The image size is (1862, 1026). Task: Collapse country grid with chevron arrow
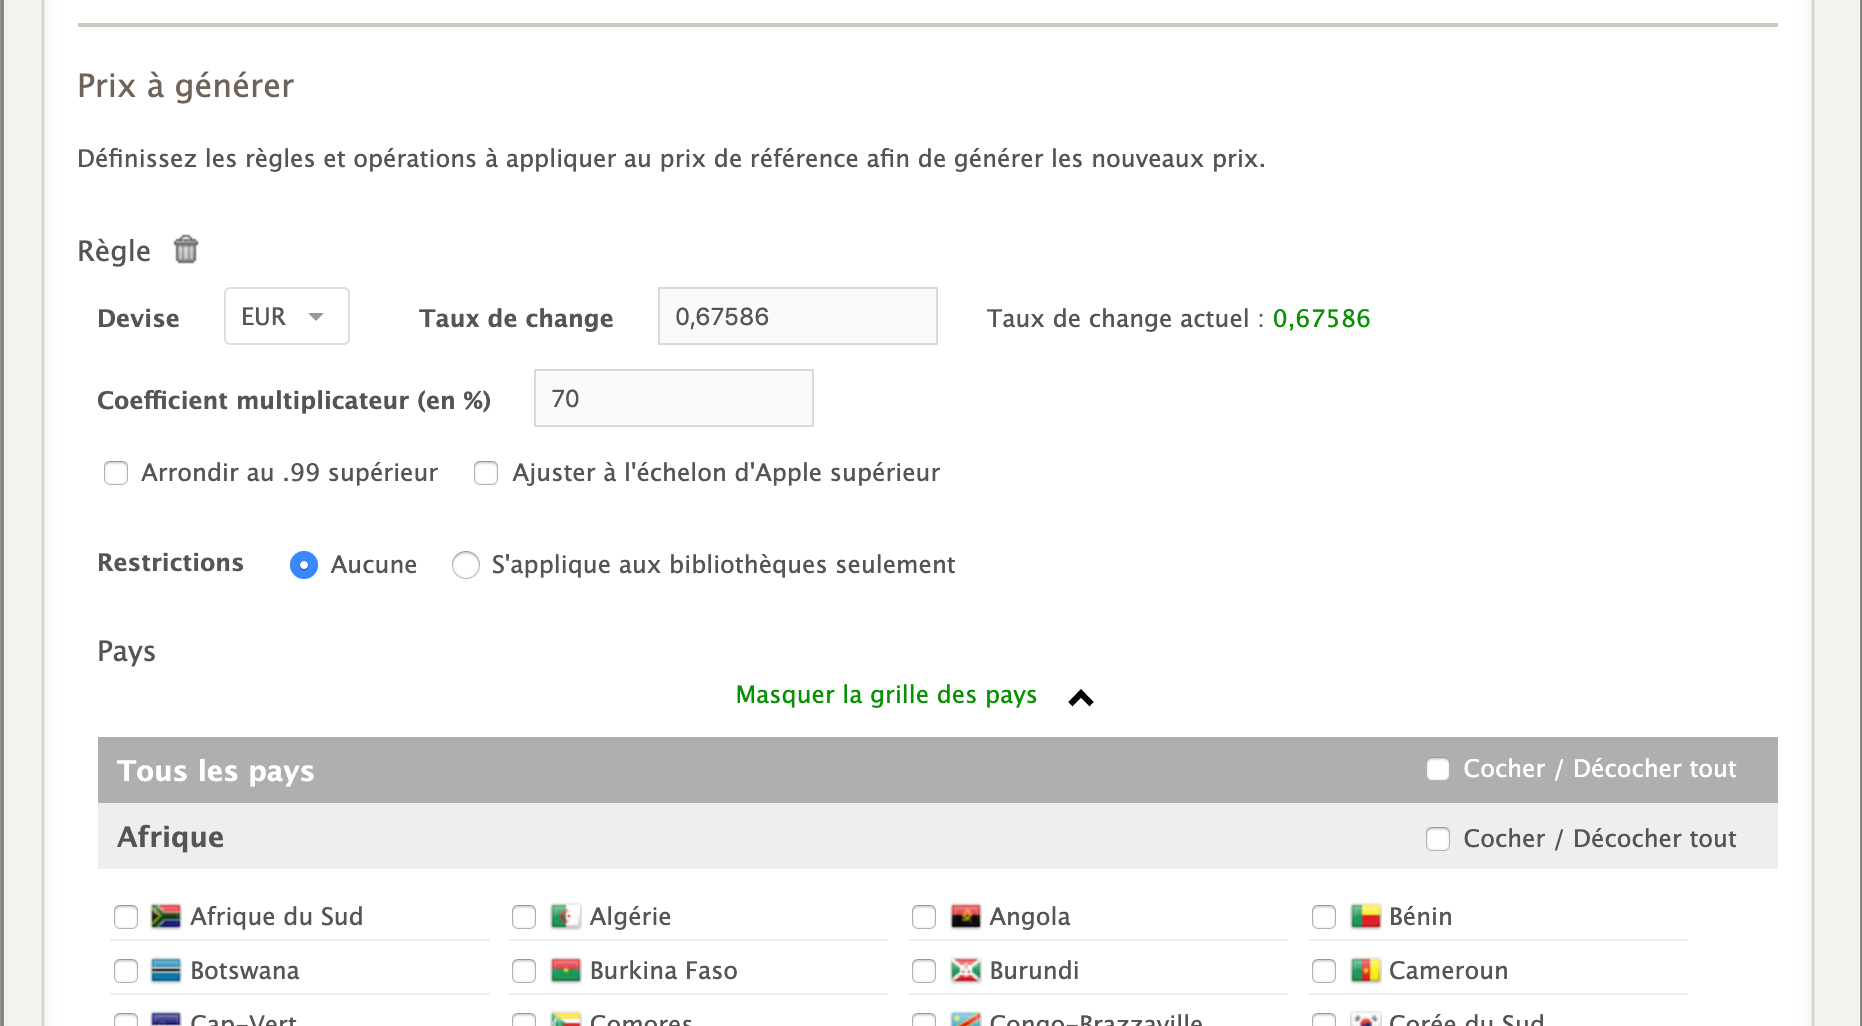[x=1080, y=698]
